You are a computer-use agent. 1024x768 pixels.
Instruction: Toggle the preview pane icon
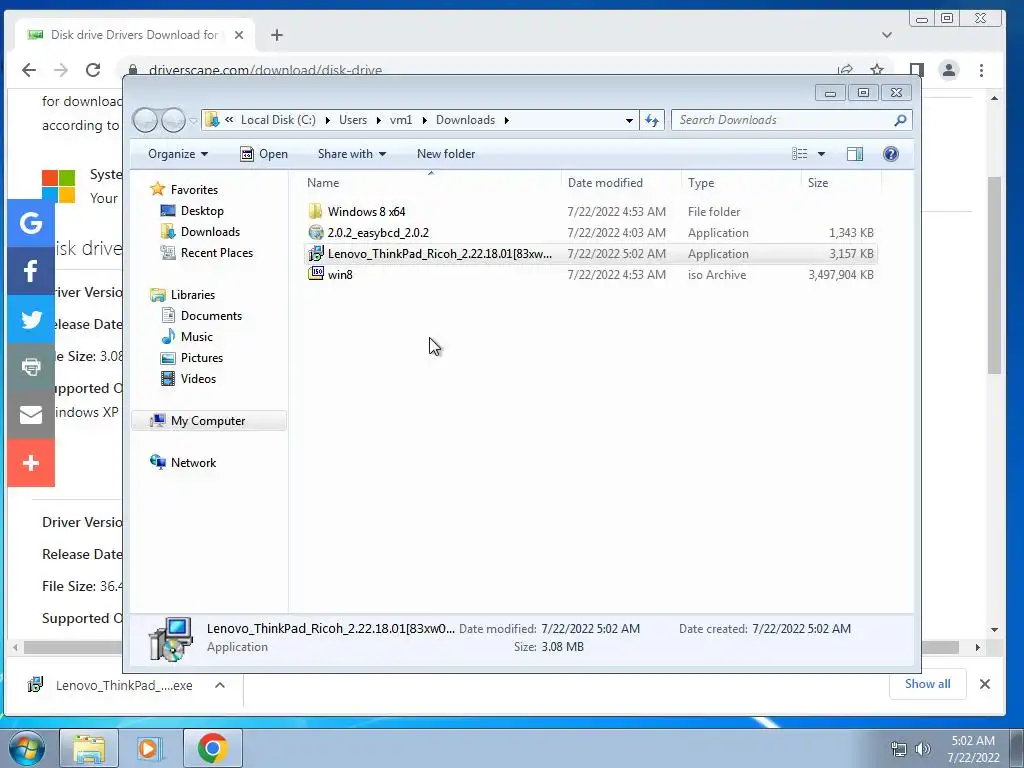(855, 154)
